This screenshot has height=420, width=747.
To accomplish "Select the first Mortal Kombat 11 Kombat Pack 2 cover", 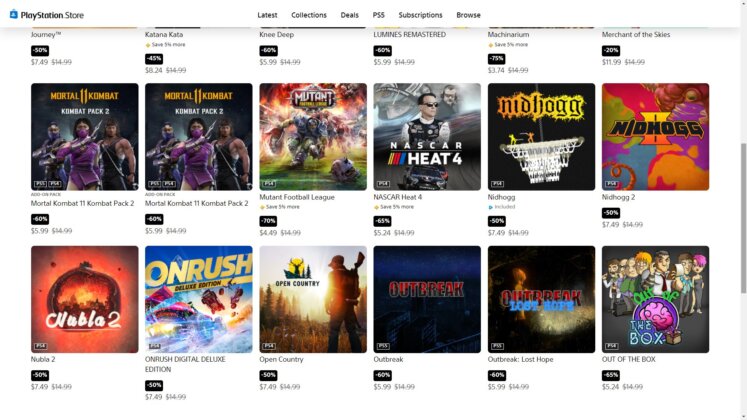I will (85, 137).
